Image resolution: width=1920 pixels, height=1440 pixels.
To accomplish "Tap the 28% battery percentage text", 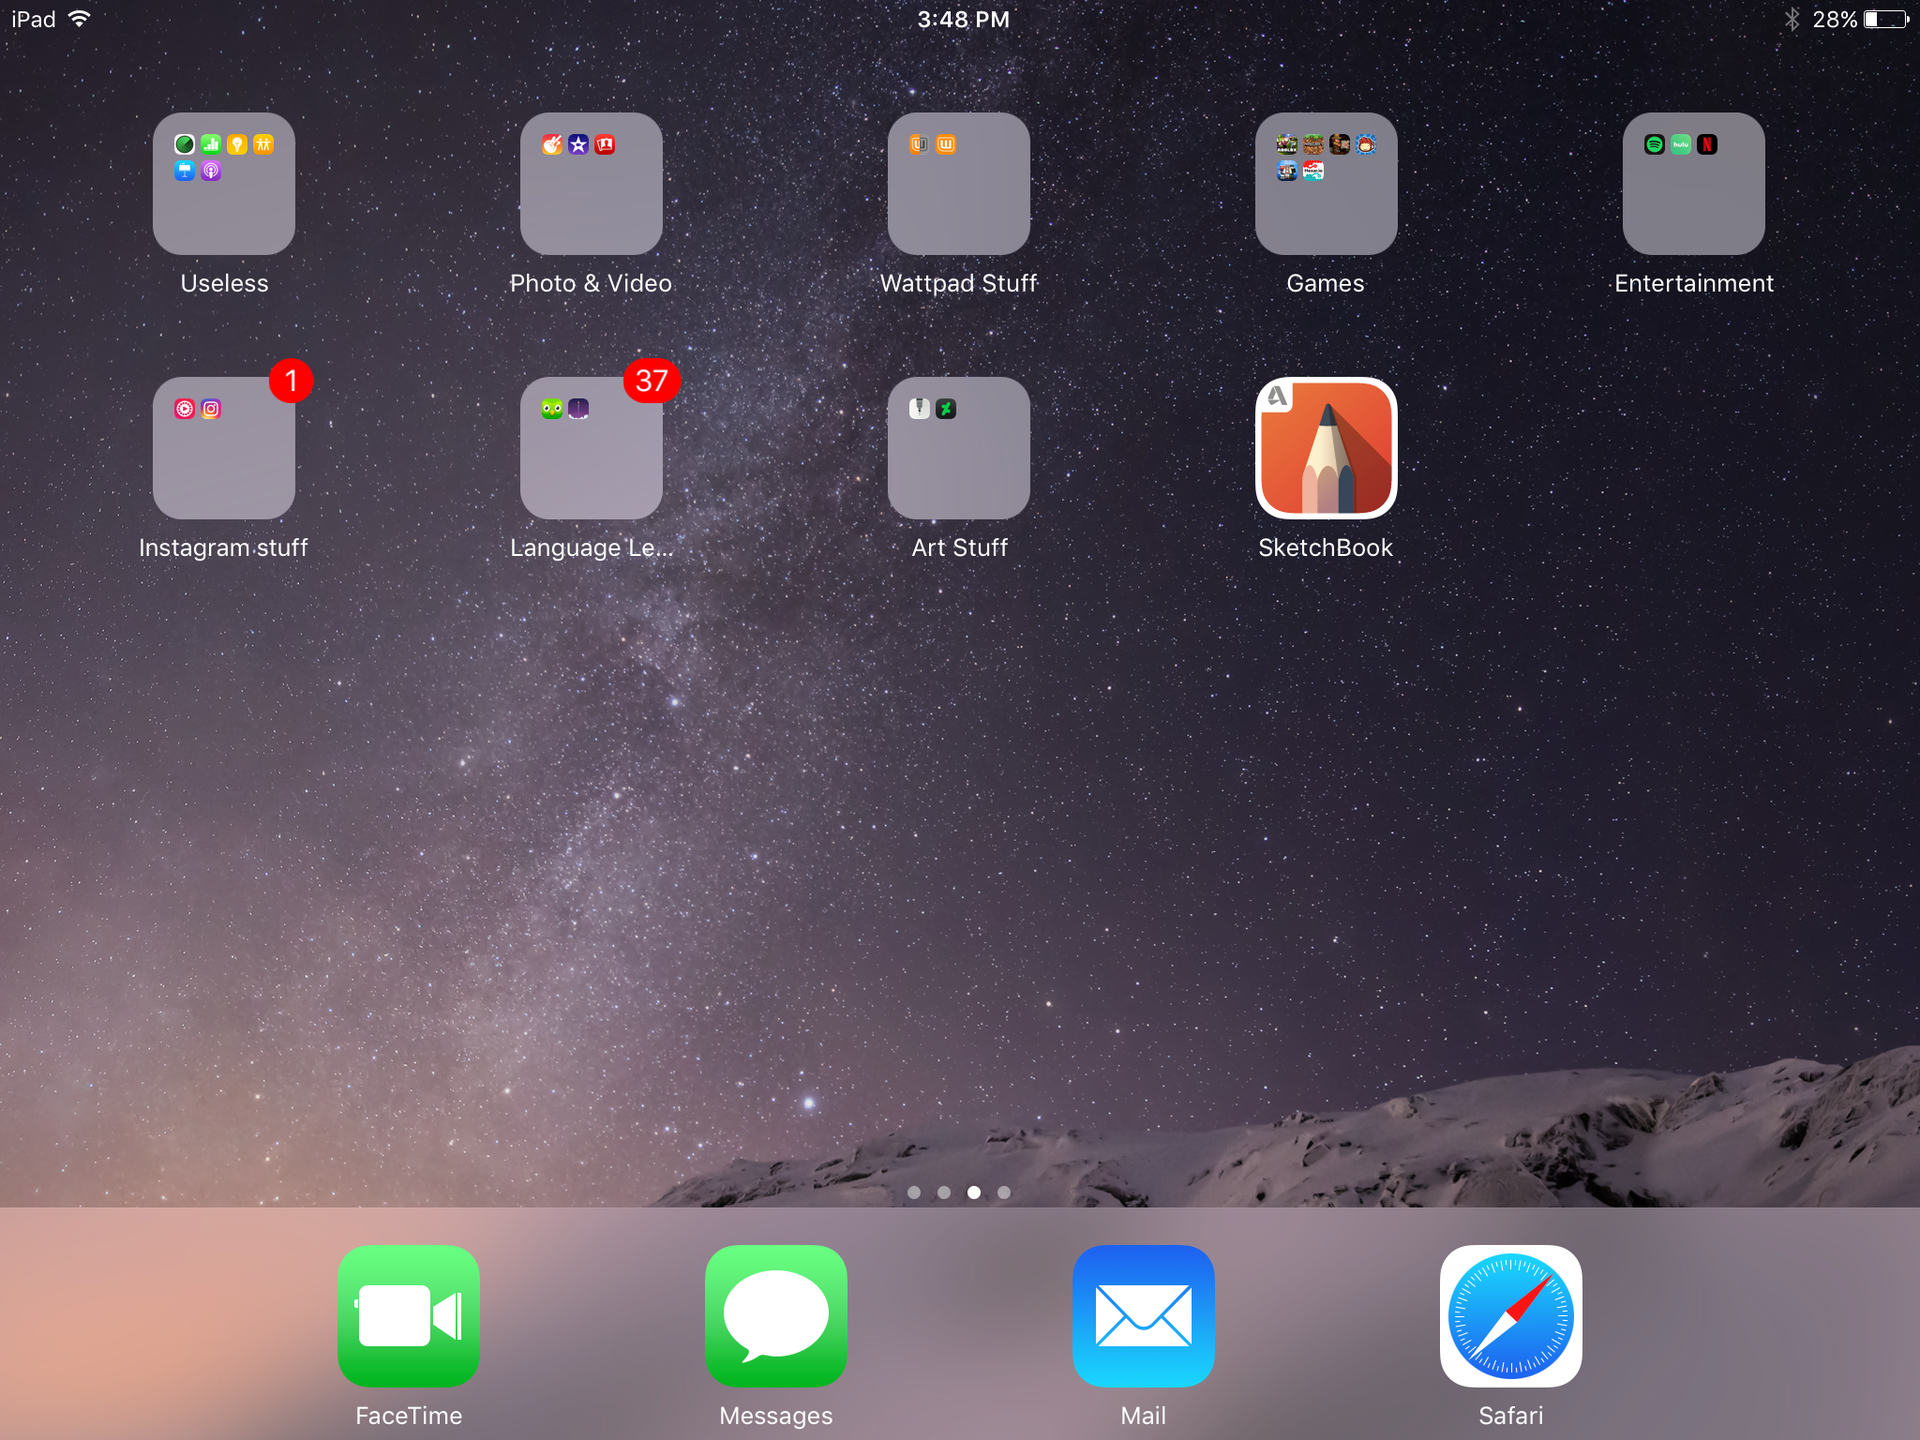I will point(1835,19).
